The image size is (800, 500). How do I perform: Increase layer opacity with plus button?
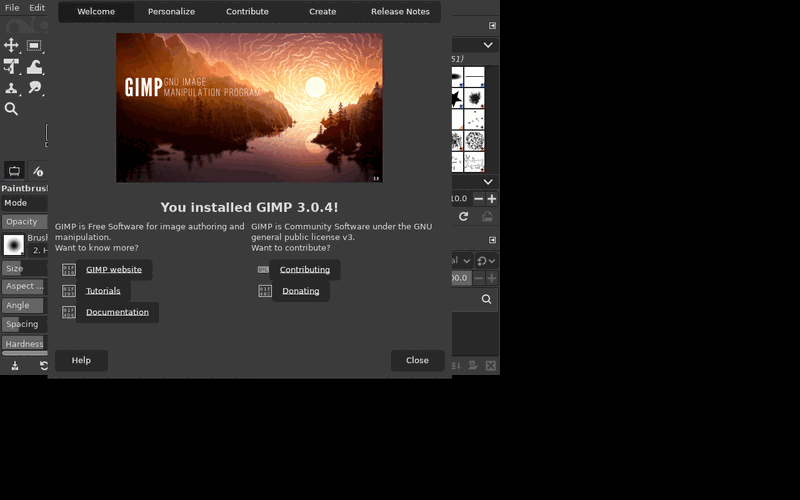pyautogui.click(x=491, y=278)
